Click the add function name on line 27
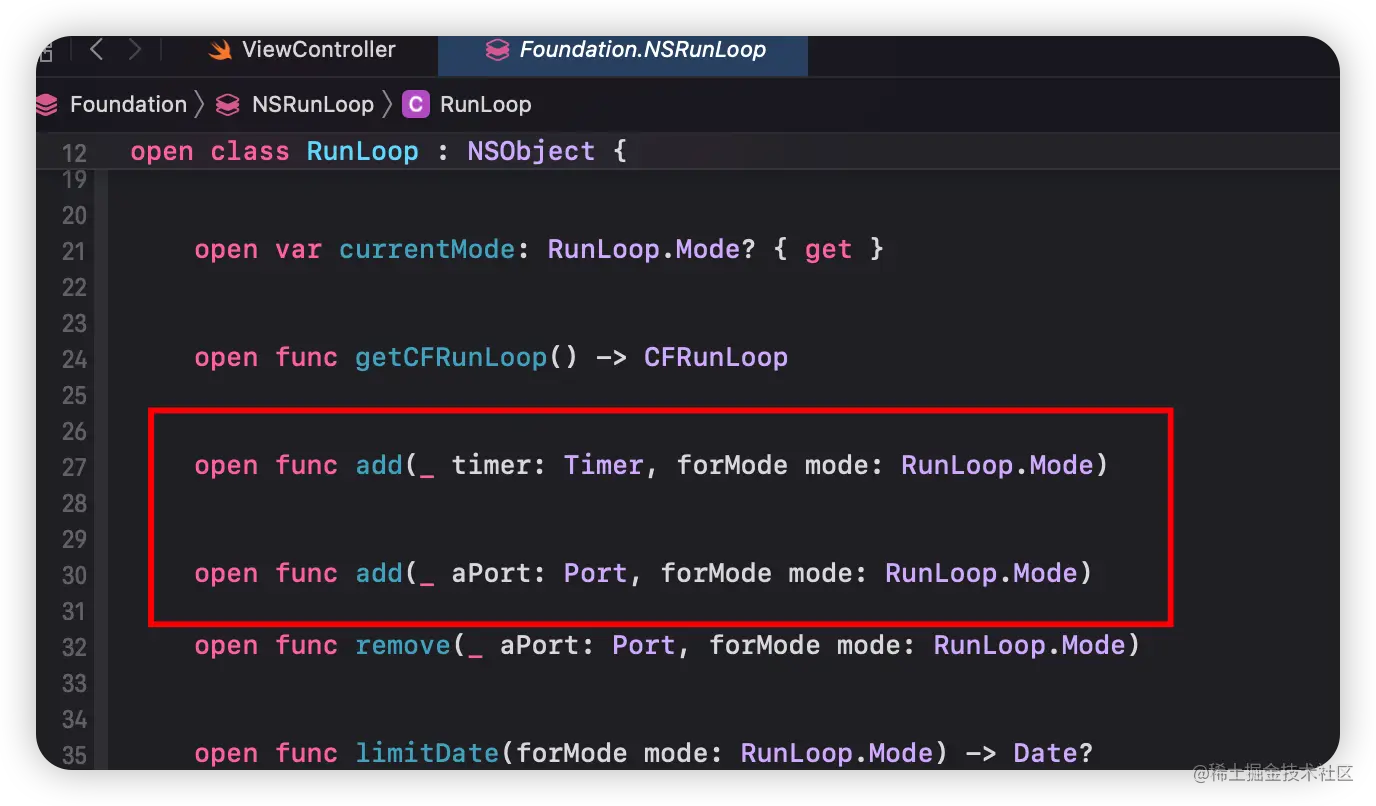 tap(379, 465)
